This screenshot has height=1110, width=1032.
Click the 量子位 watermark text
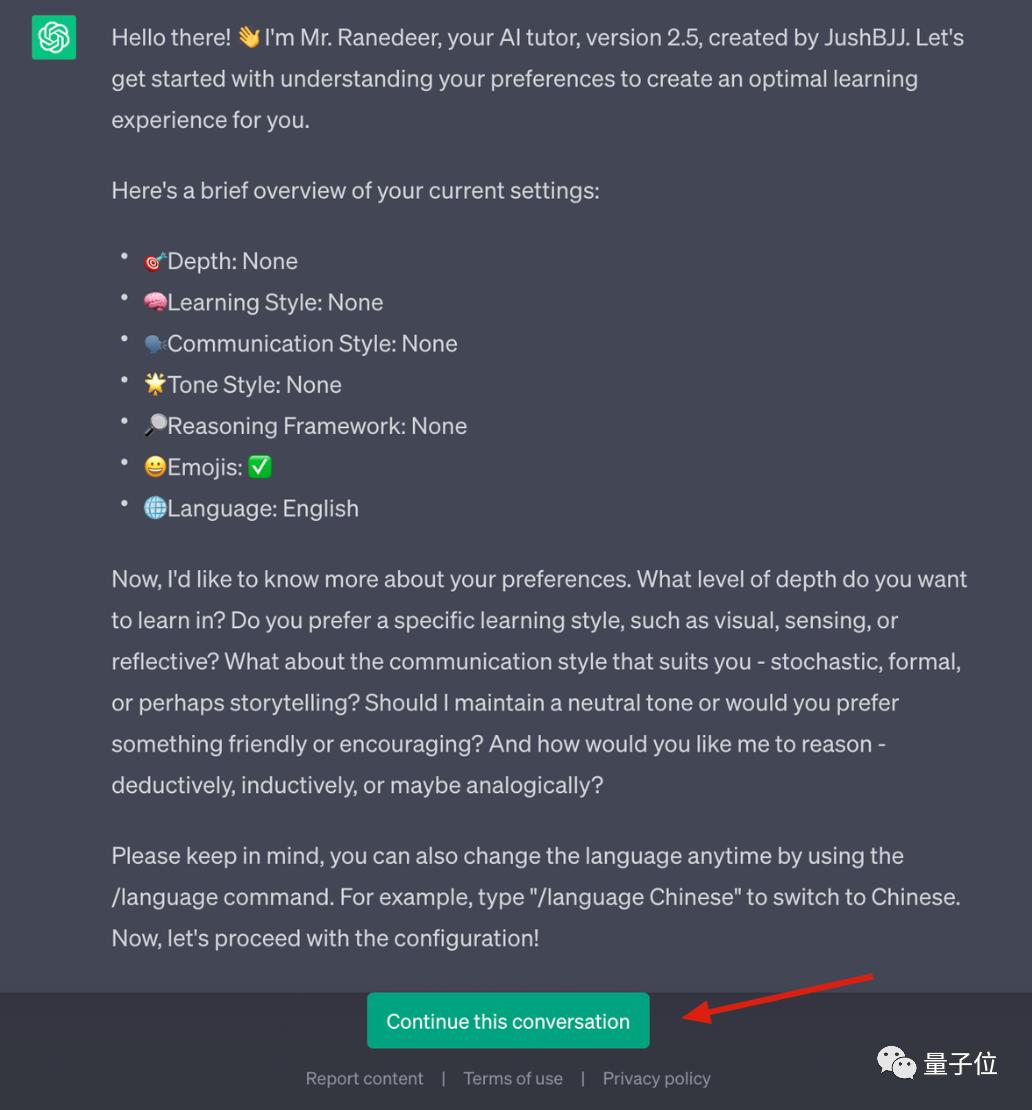[961, 1063]
